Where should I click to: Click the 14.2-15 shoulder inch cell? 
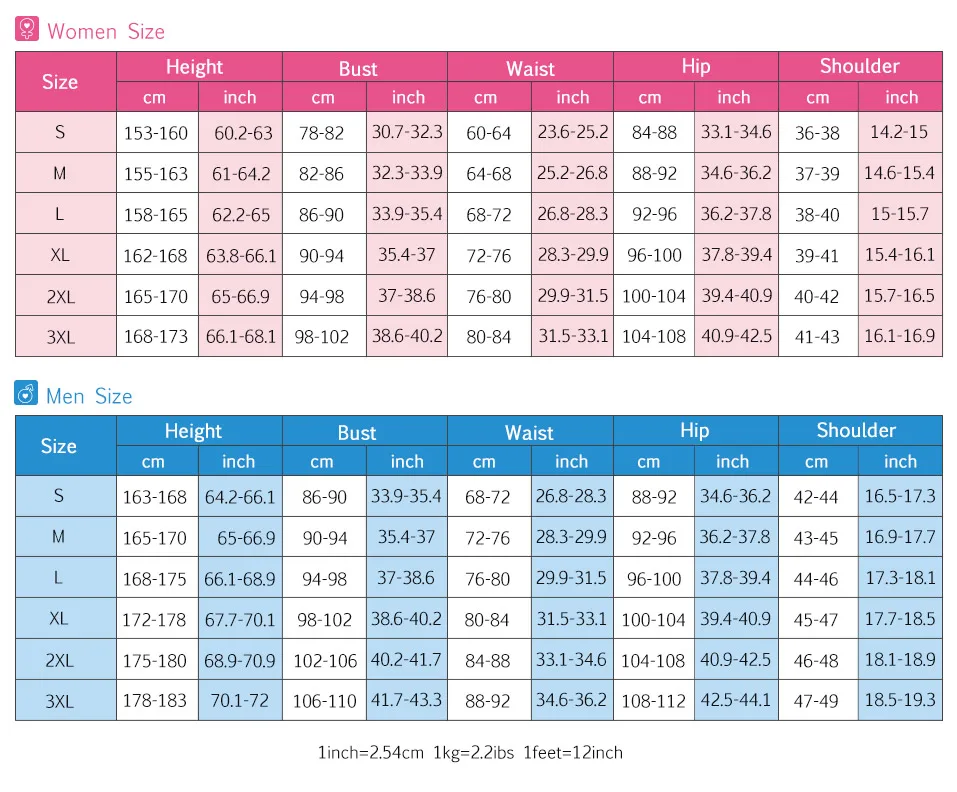tap(899, 132)
